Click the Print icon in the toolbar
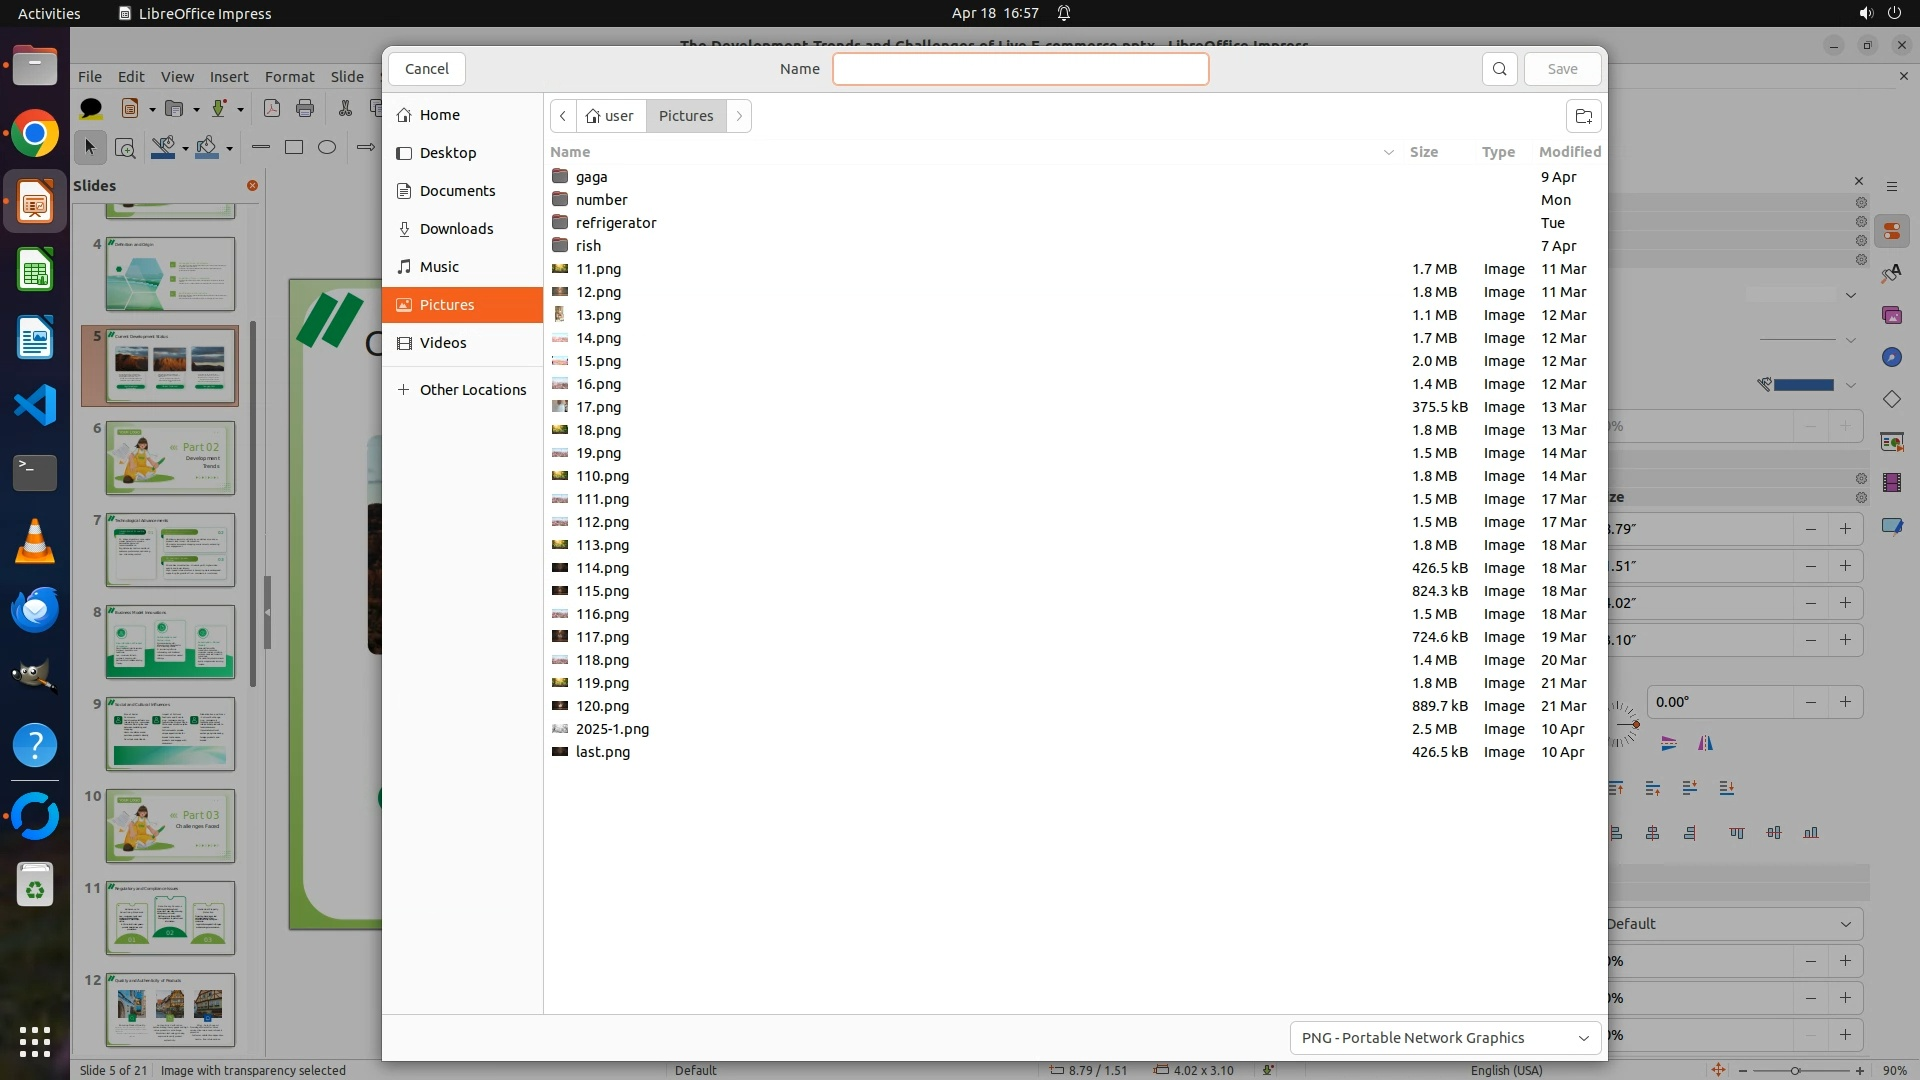 pyautogui.click(x=305, y=109)
